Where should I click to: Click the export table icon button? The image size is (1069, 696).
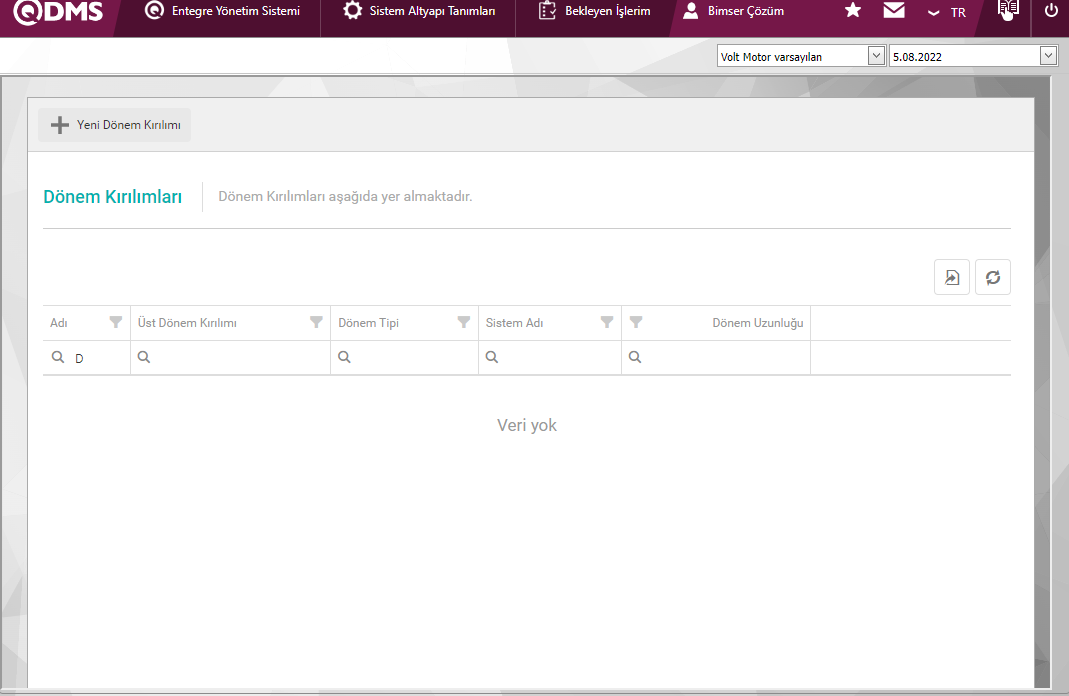coord(952,278)
